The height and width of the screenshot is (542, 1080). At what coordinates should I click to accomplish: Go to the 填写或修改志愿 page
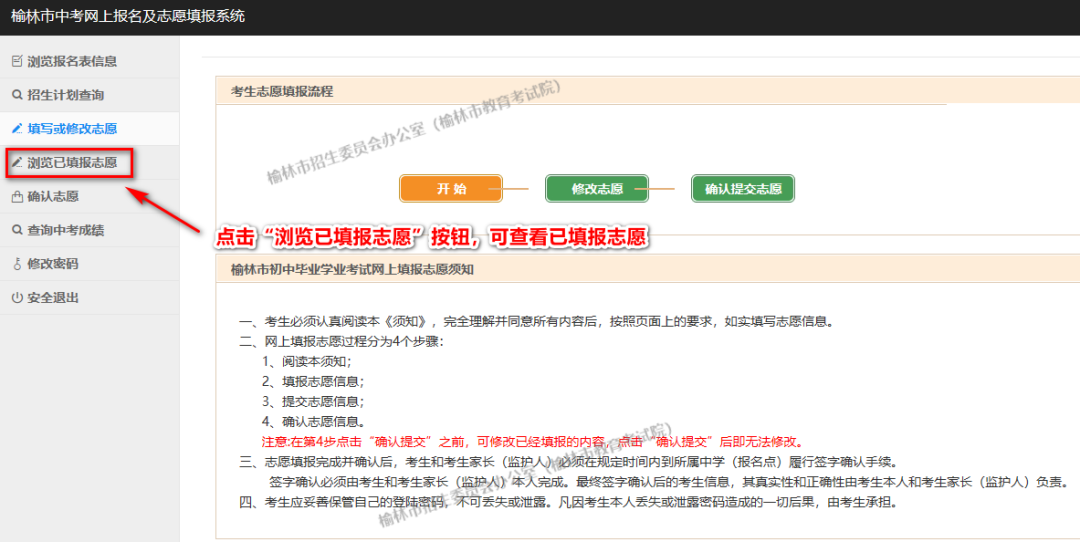point(72,129)
